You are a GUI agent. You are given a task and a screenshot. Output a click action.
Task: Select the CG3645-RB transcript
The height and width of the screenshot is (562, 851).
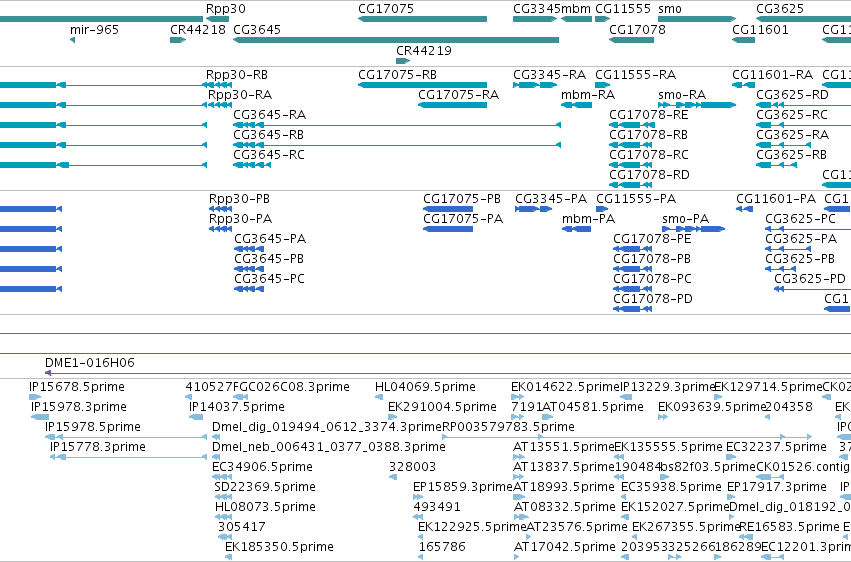coord(397,145)
